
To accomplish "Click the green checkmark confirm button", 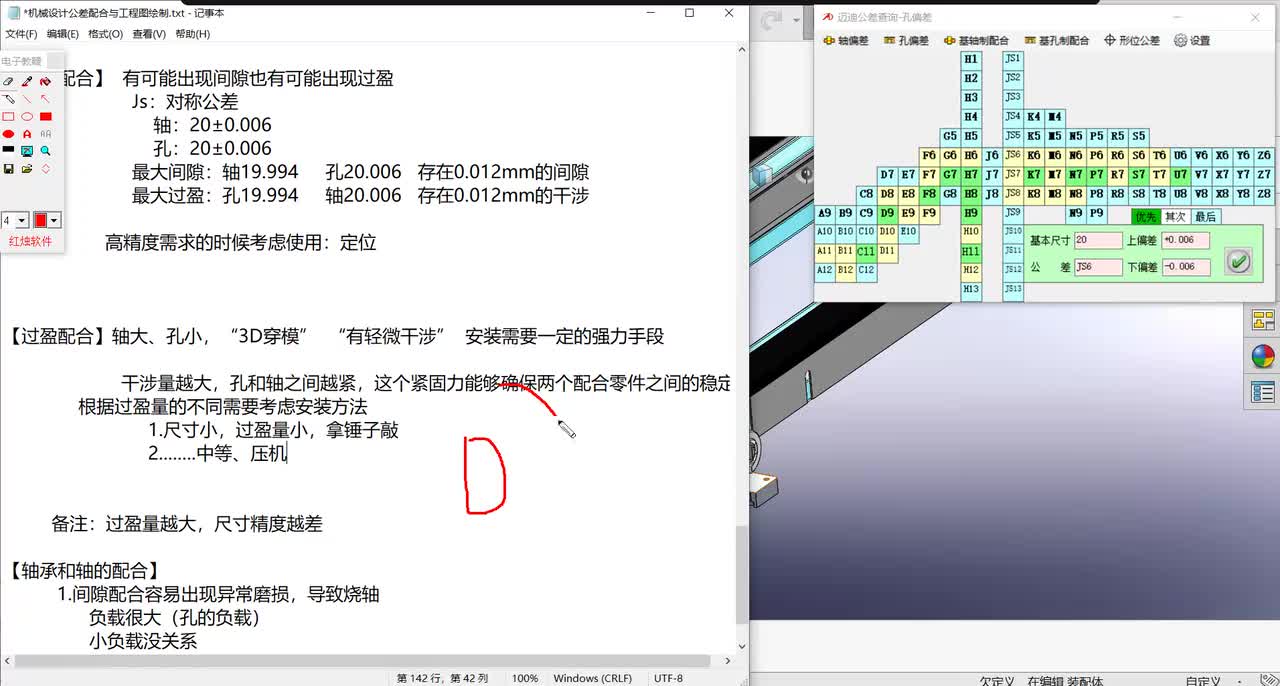I will click(x=1238, y=261).
